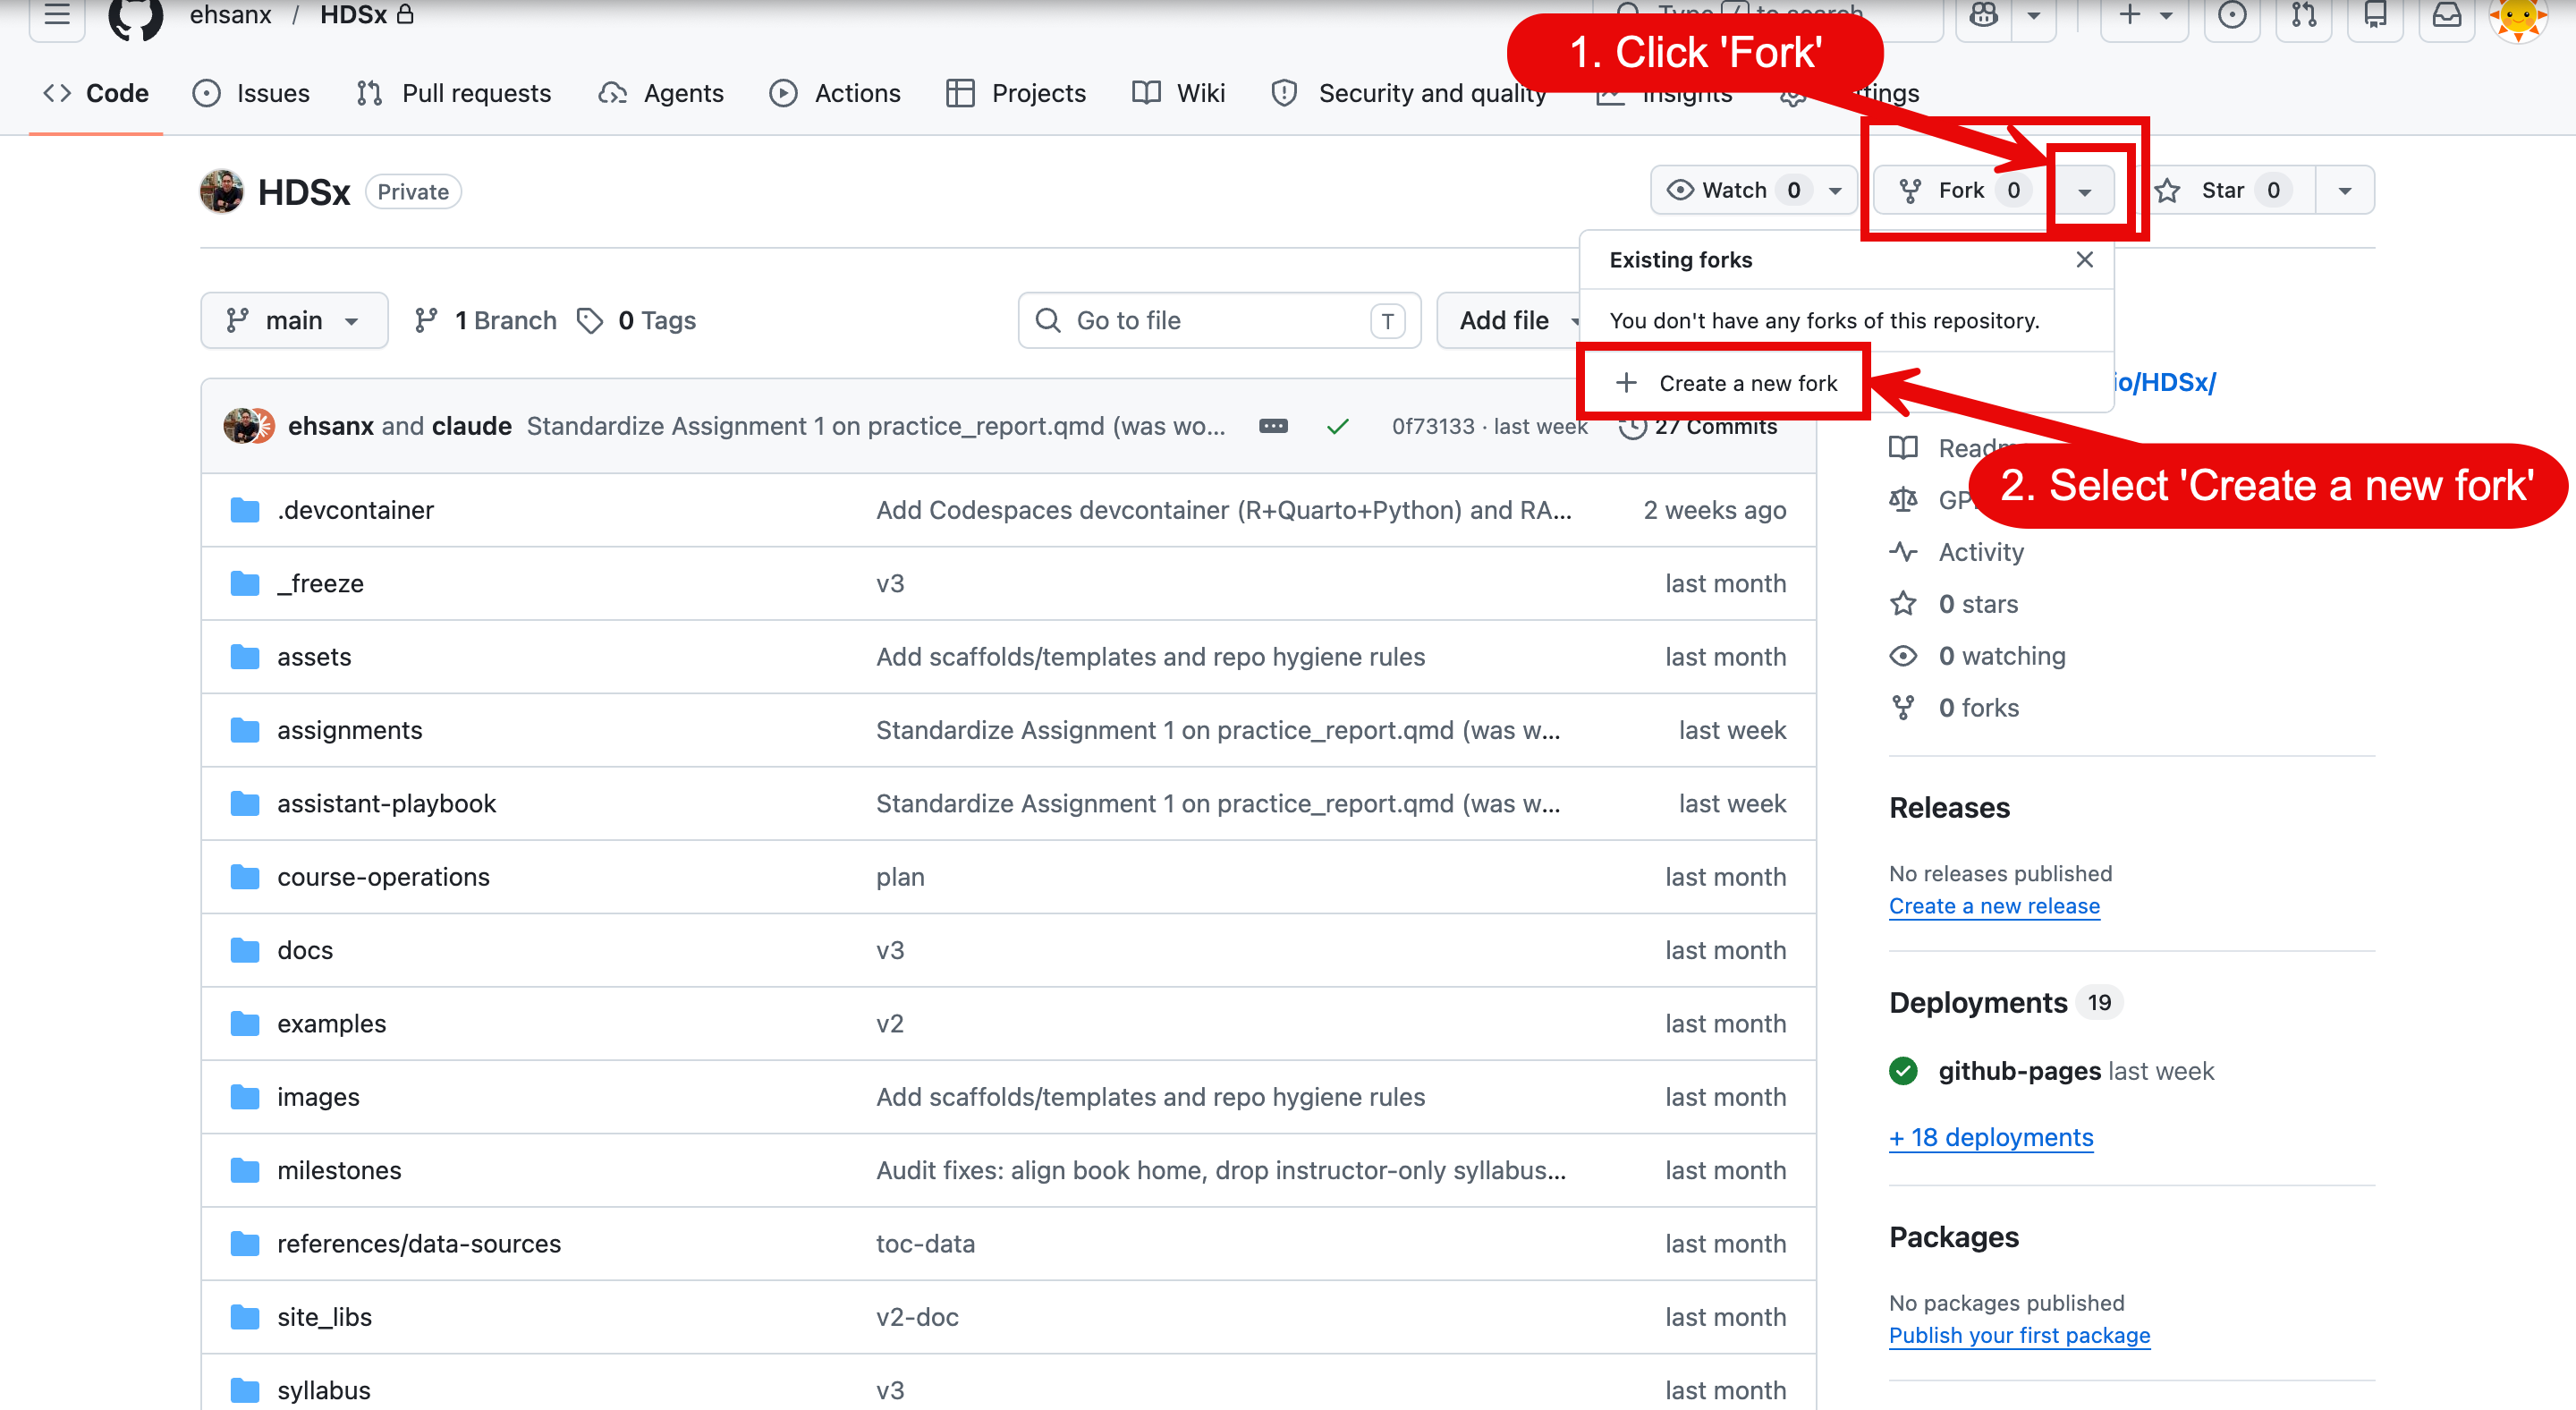Select Create a new fork

(1725, 383)
